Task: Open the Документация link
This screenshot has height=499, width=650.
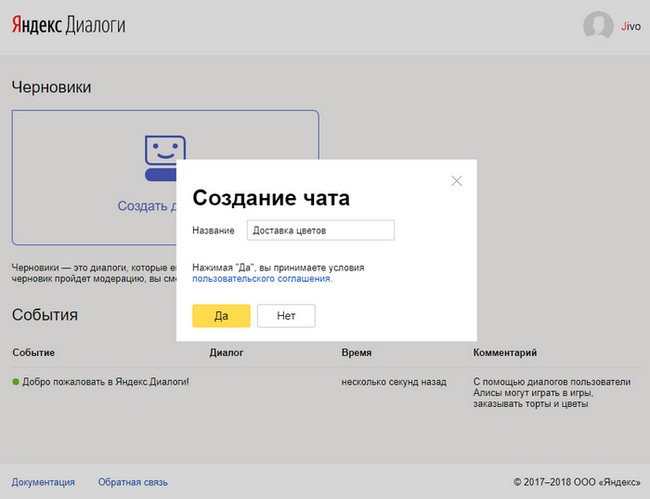Action: coord(43,482)
